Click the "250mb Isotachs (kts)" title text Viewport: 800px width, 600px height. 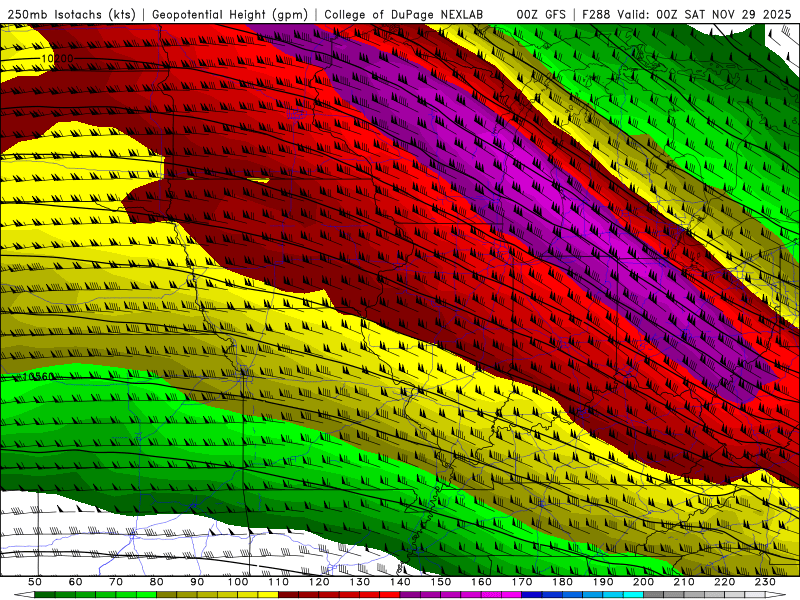pos(71,14)
